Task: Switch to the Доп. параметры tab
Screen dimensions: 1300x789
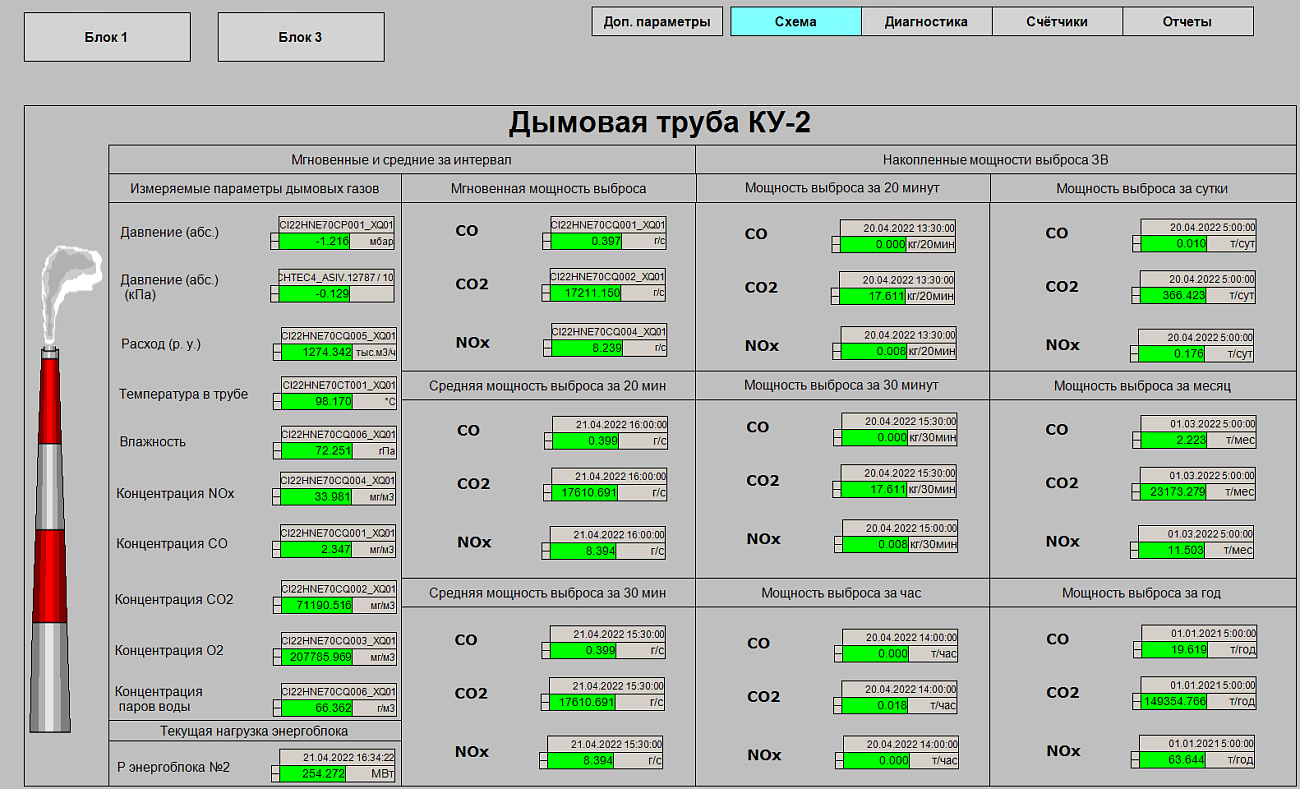Action: (x=657, y=21)
